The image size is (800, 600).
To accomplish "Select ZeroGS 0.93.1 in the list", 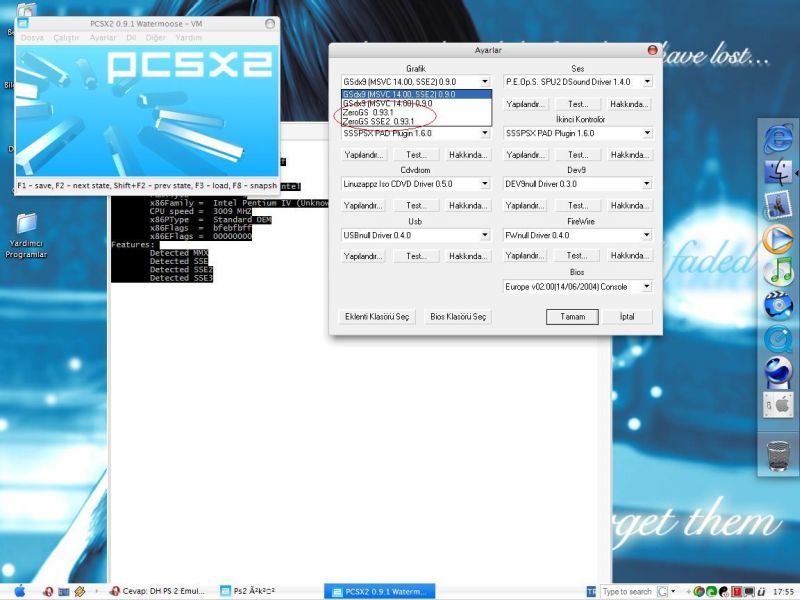I will coord(416,112).
